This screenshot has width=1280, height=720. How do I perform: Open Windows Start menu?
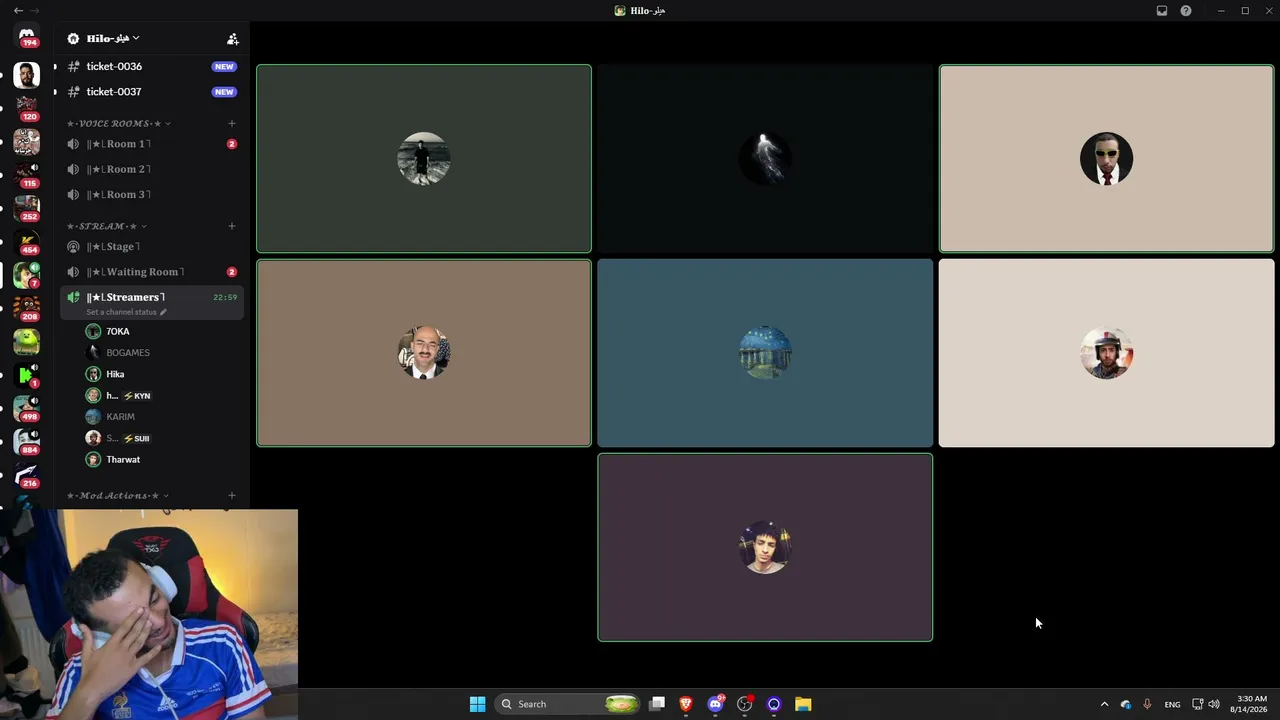point(477,704)
